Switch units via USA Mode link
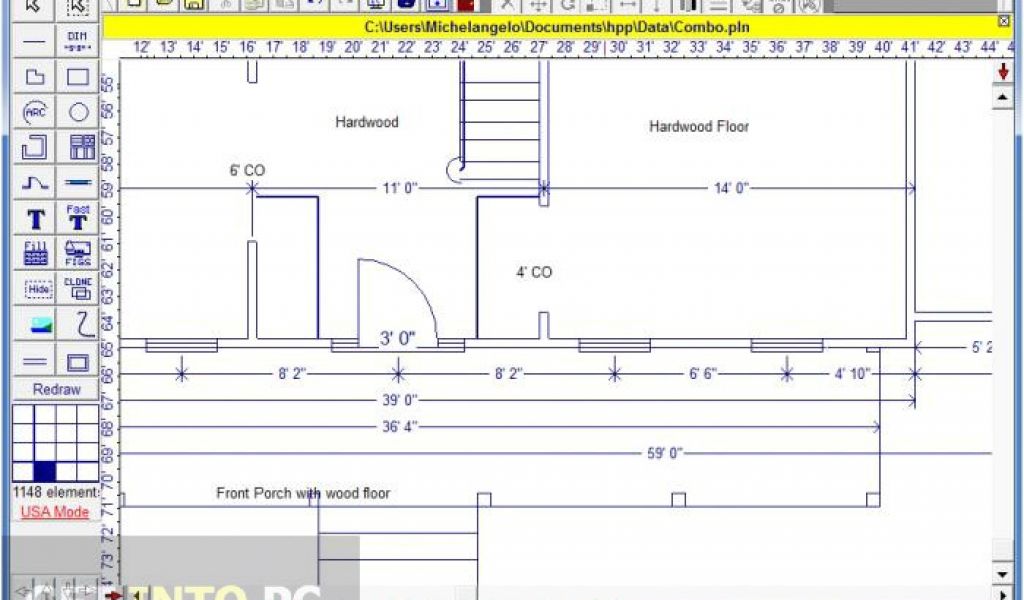The height and width of the screenshot is (600, 1024). [x=55, y=512]
